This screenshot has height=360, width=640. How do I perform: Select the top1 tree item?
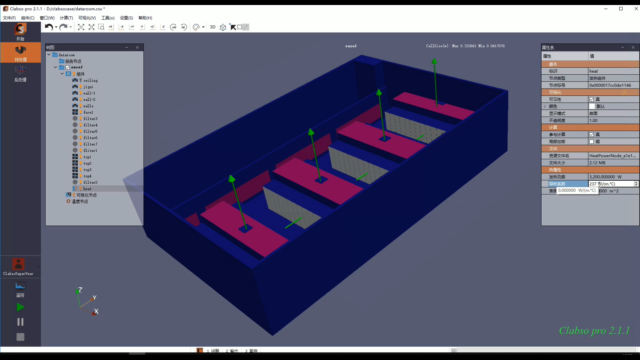pyautogui.click(x=87, y=157)
